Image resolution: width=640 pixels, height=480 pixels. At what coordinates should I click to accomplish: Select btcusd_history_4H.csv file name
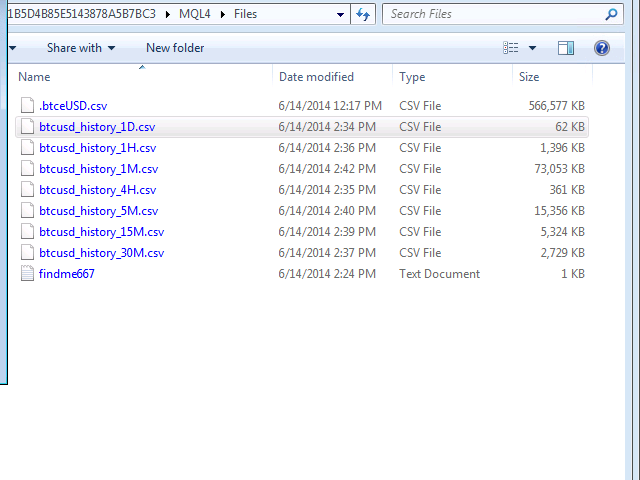(x=98, y=190)
